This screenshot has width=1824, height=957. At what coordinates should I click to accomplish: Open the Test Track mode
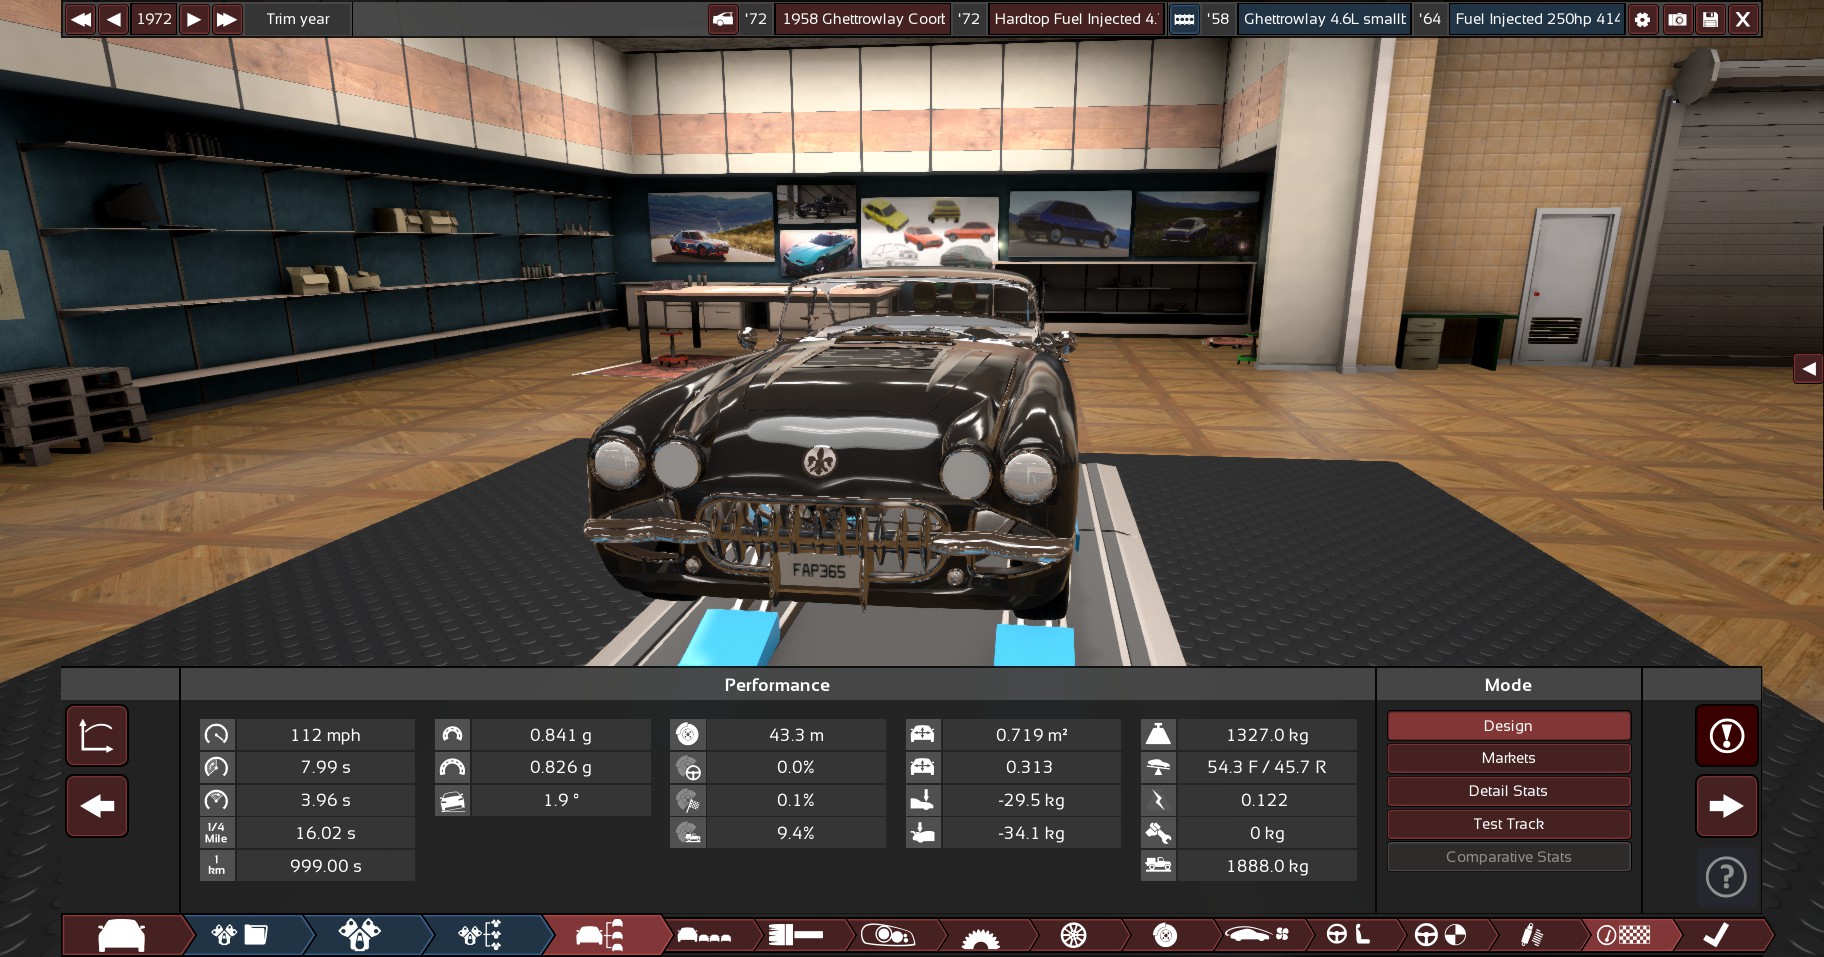point(1508,824)
